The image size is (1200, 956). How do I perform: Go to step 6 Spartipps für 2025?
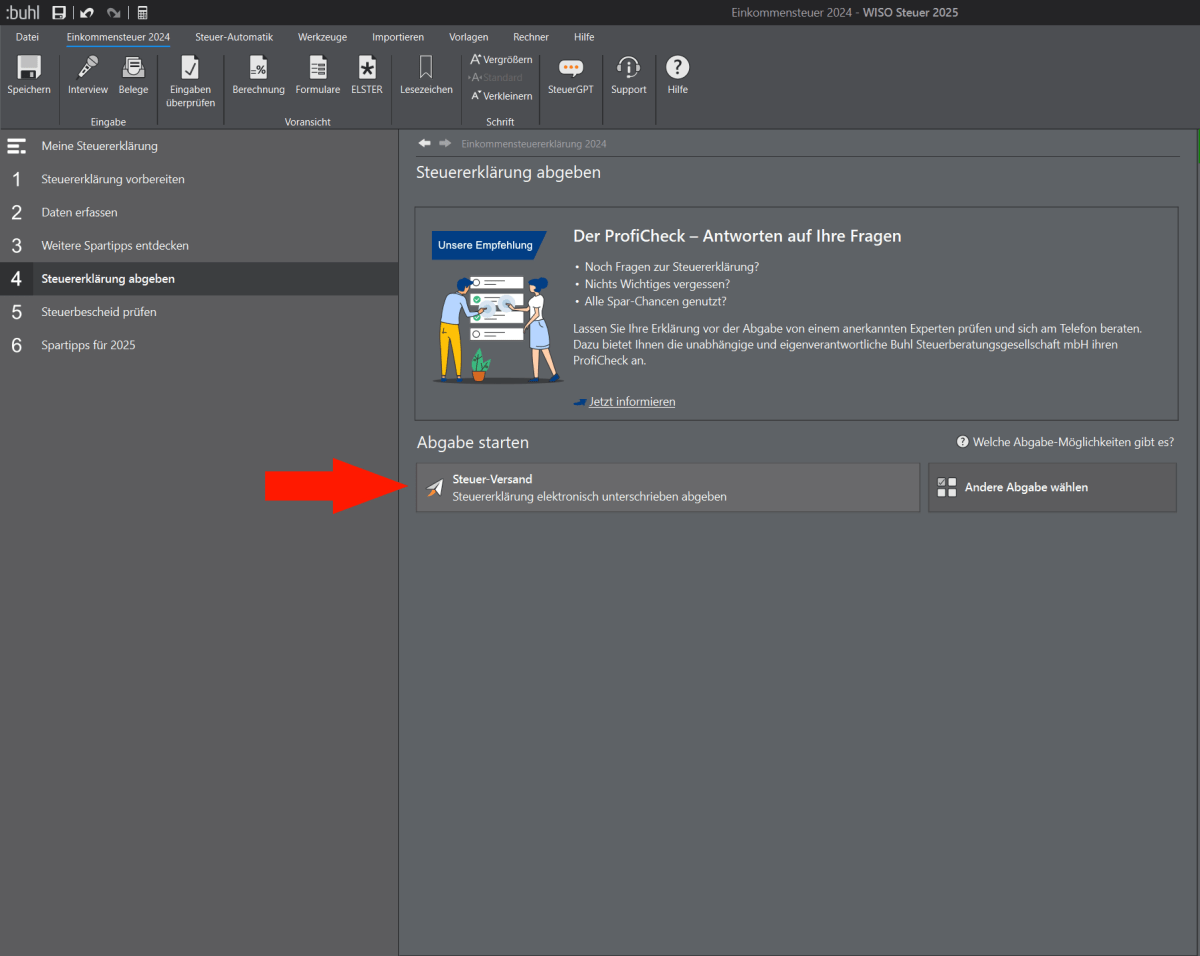[199, 344]
